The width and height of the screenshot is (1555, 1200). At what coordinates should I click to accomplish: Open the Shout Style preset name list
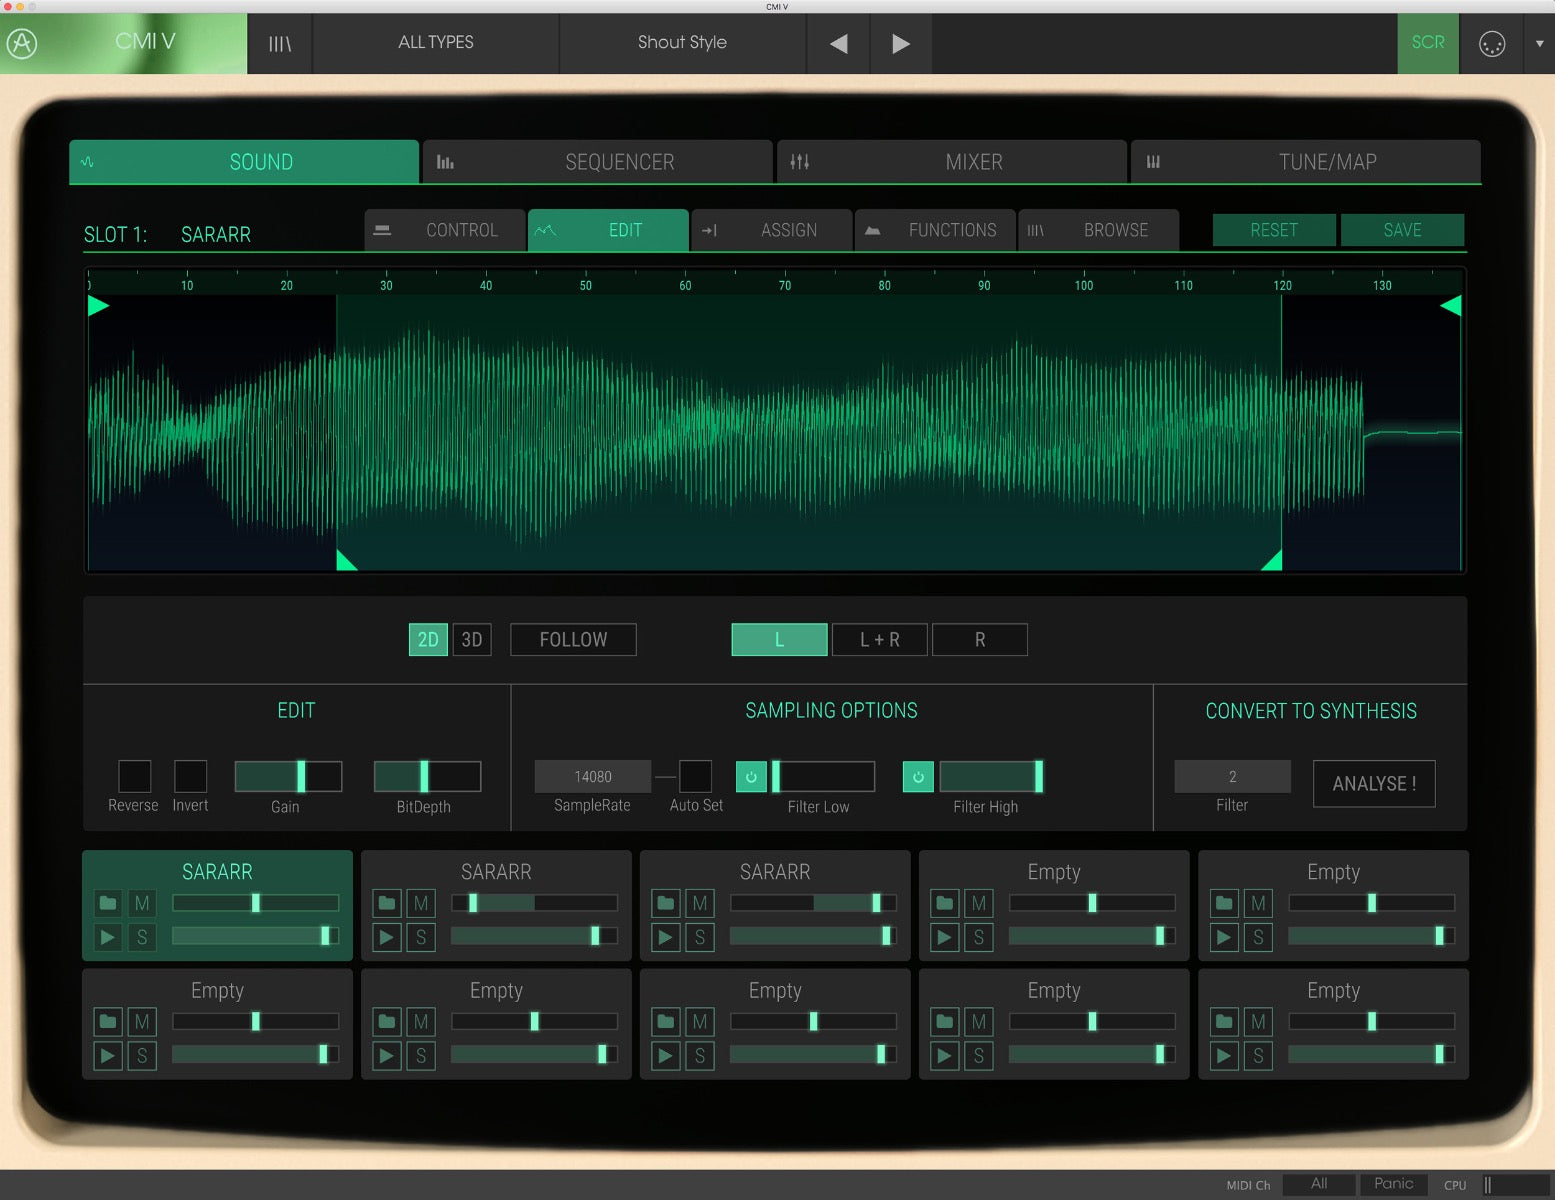pyautogui.click(x=682, y=43)
